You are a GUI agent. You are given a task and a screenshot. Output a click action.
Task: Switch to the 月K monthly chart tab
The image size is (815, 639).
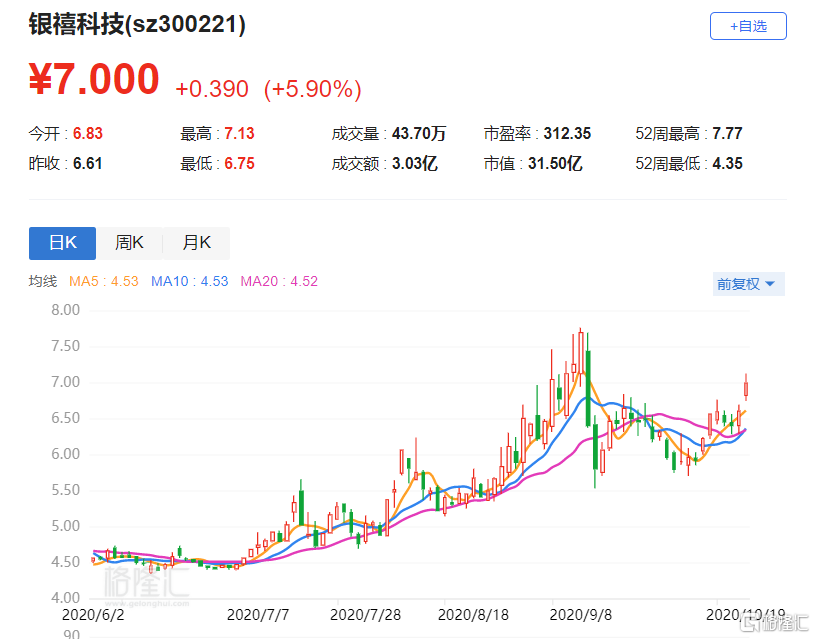click(196, 243)
